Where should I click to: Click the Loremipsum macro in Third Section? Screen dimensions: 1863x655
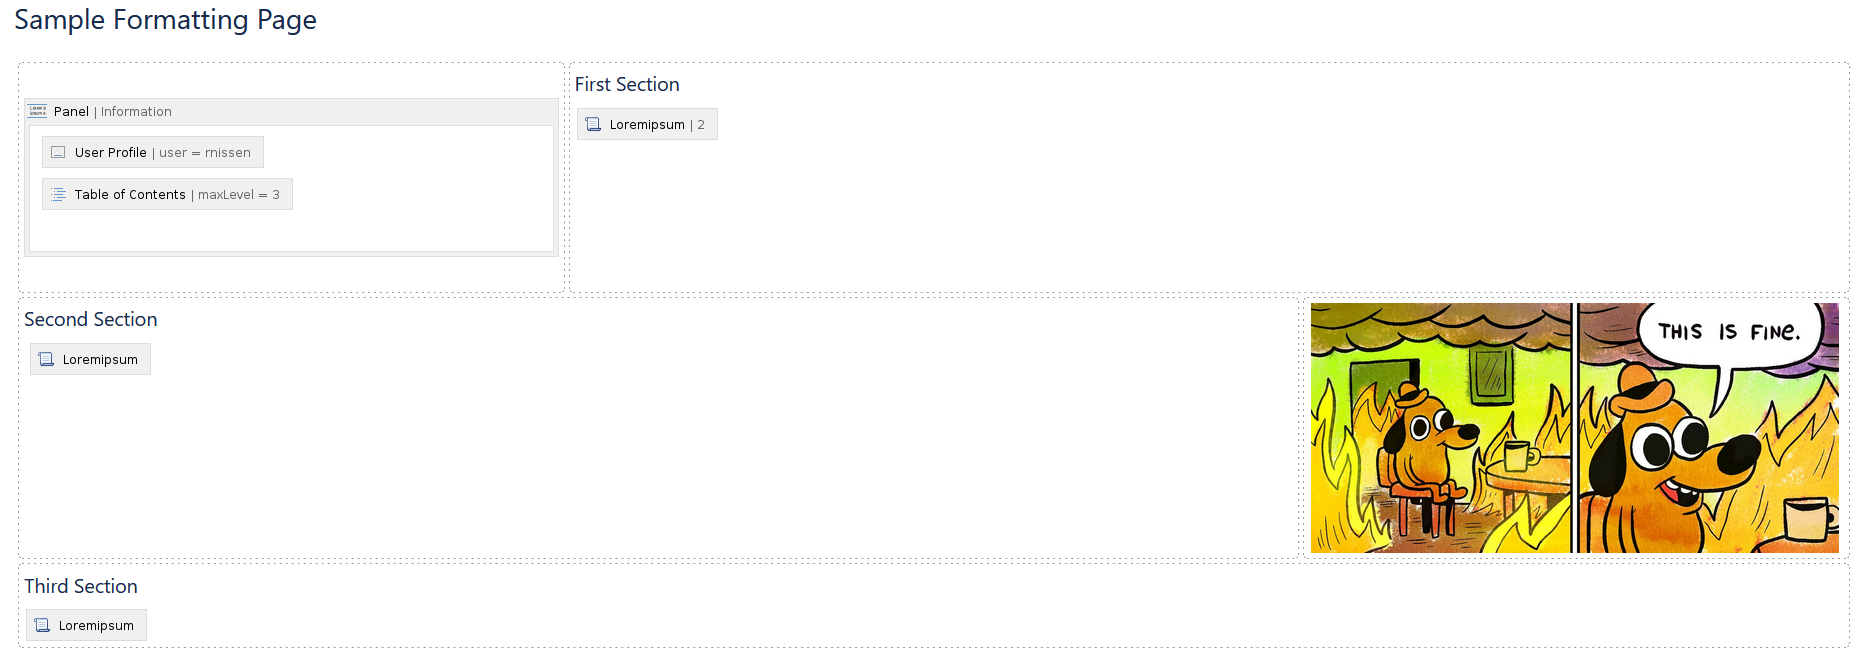(86, 624)
